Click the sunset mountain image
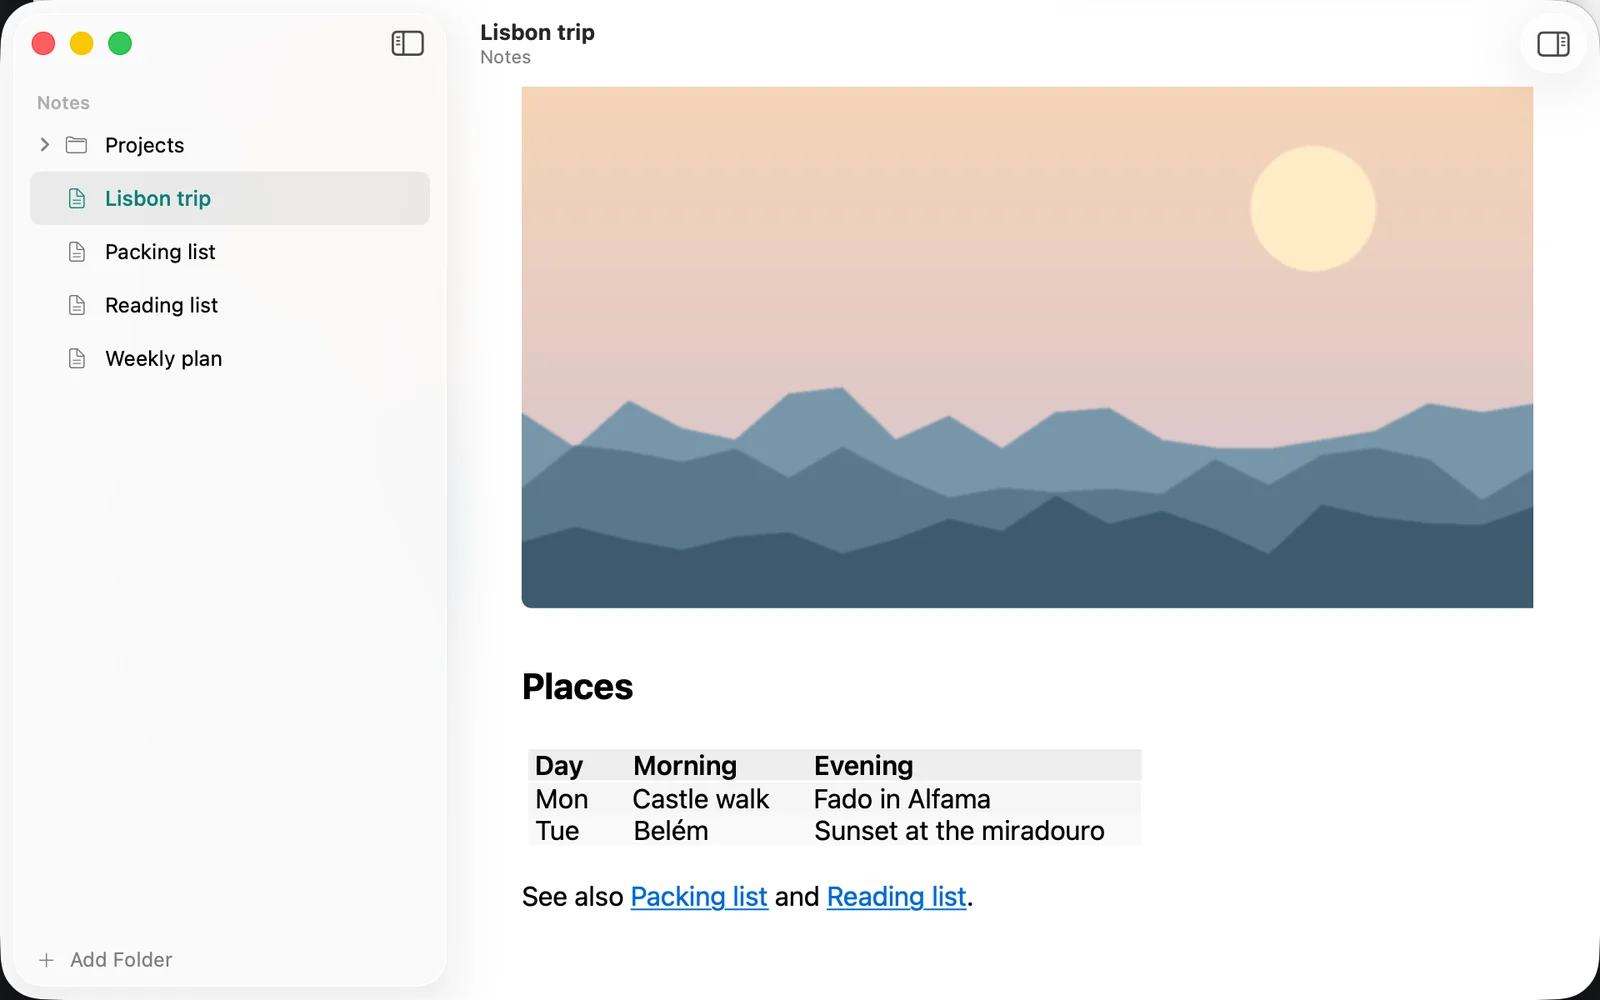Image resolution: width=1600 pixels, height=1000 pixels. [1027, 347]
